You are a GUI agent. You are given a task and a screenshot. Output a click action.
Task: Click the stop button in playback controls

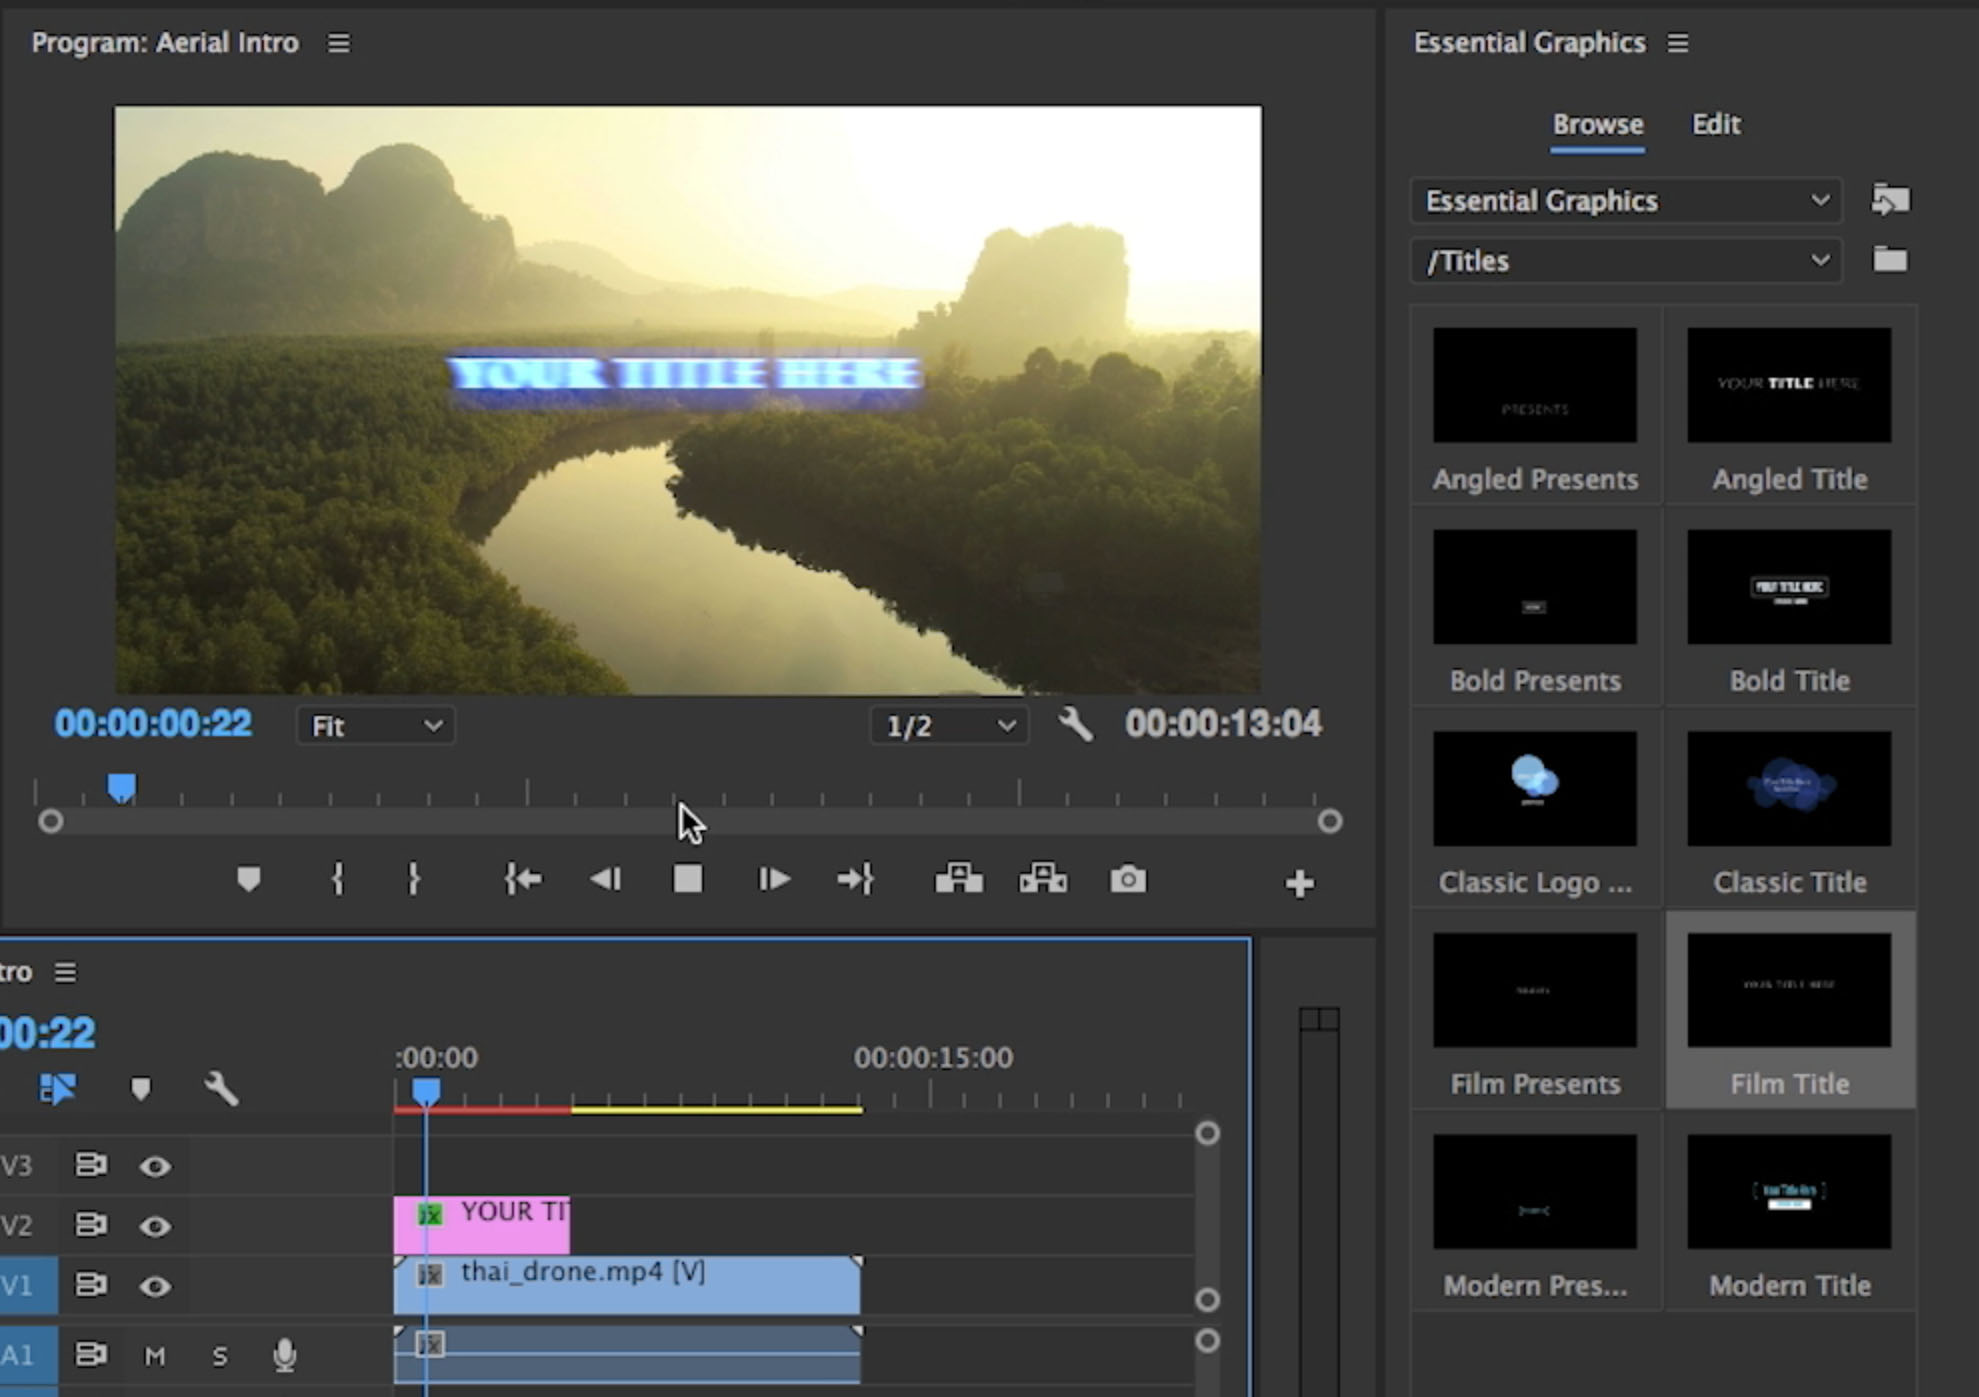click(688, 880)
